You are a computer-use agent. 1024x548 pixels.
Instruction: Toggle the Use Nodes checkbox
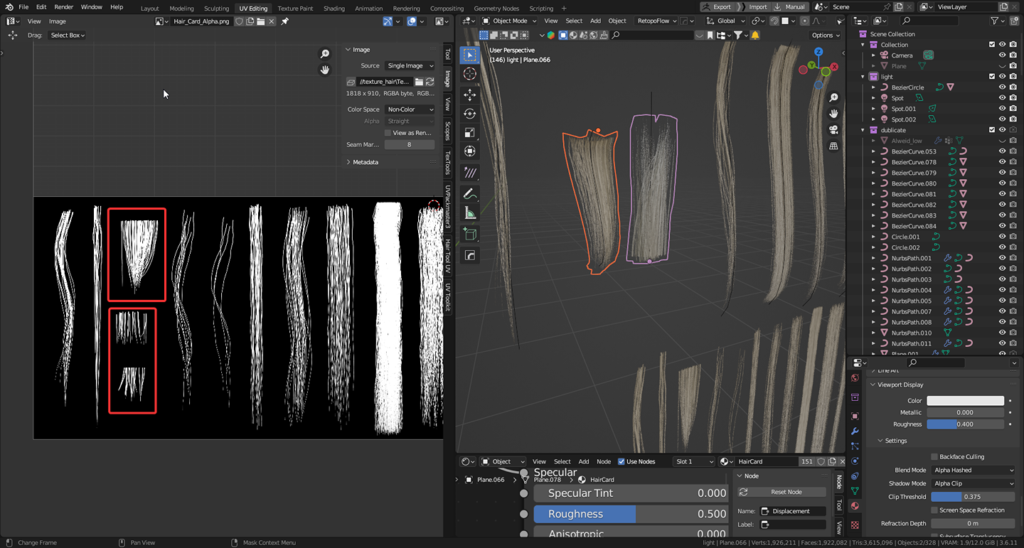pos(621,462)
